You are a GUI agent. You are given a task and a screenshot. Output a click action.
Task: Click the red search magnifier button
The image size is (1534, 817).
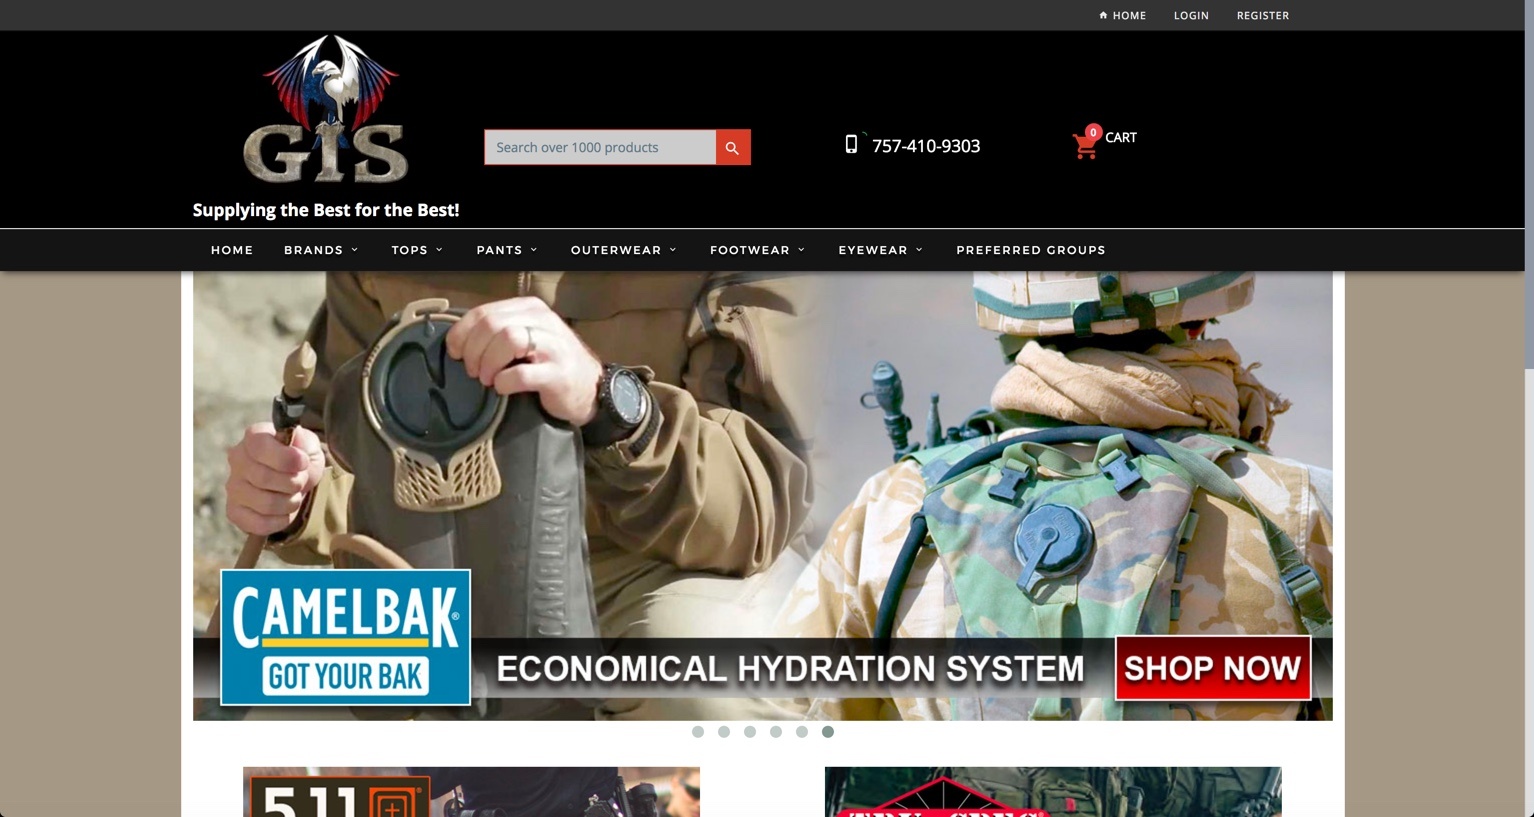pos(733,147)
